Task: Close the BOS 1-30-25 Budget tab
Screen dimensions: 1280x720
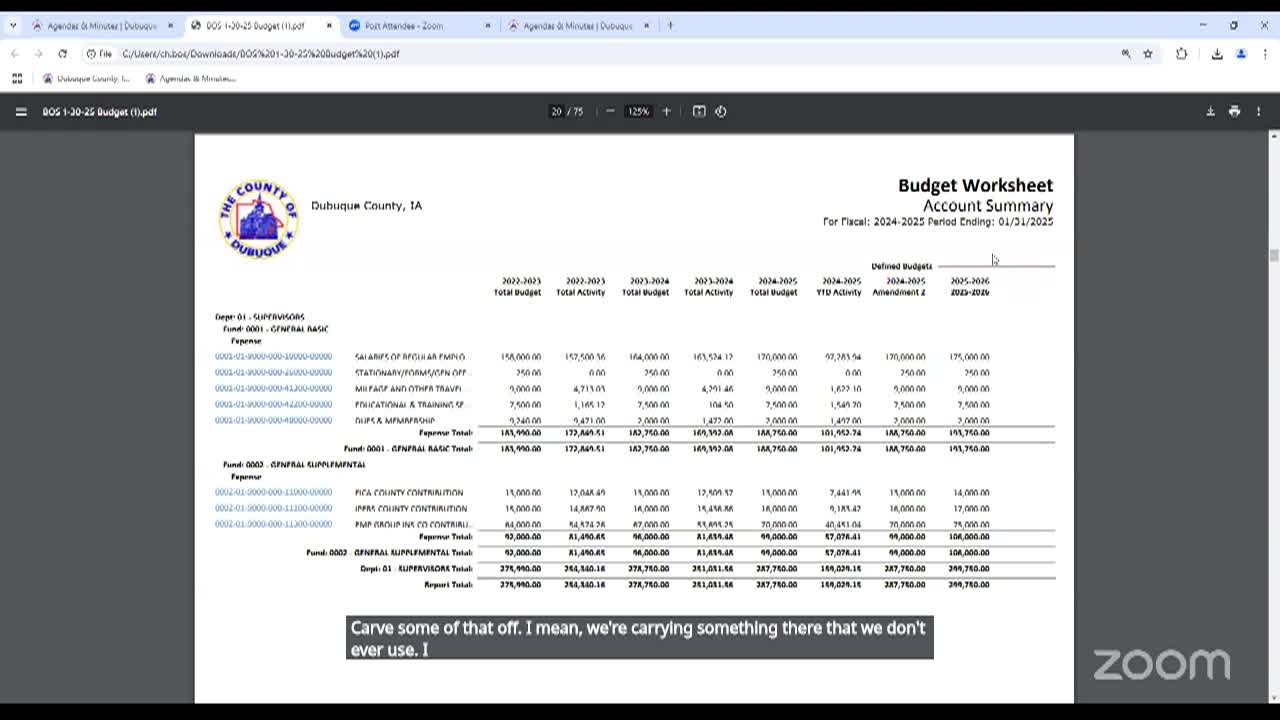Action: coord(329,26)
